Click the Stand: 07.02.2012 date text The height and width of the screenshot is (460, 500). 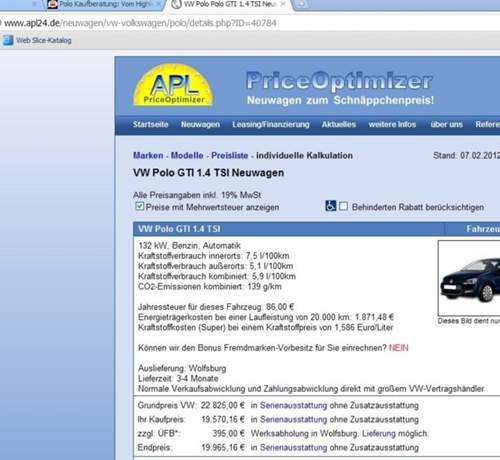point(466,156)
